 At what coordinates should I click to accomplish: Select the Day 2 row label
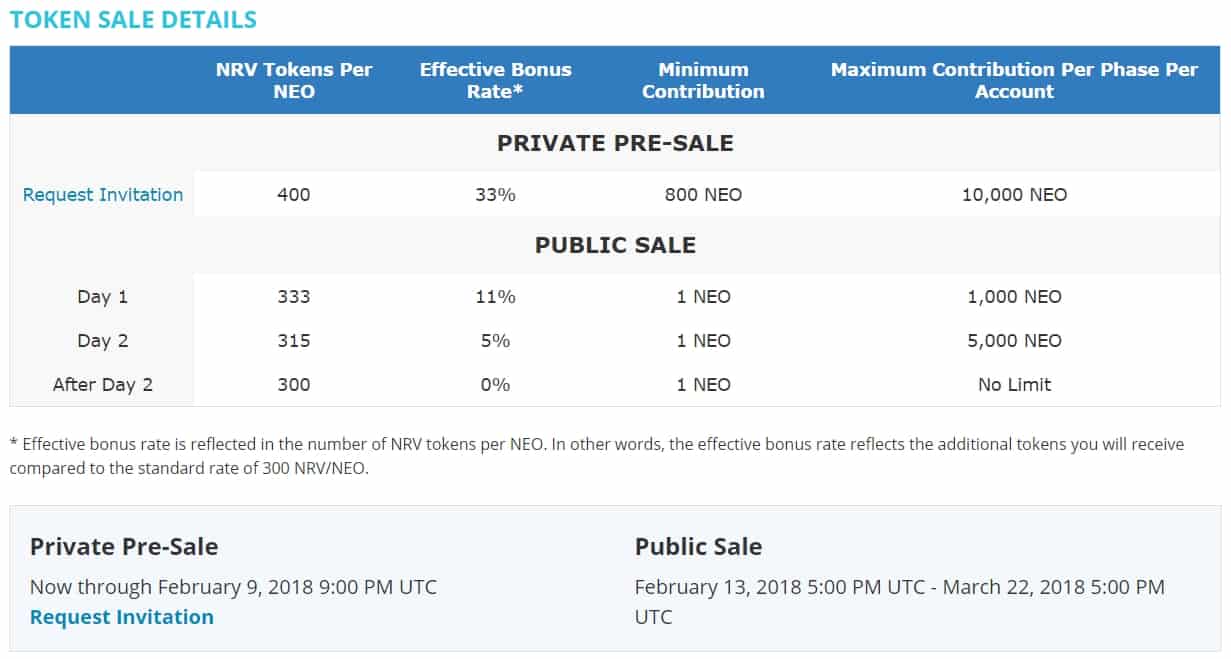click(103, 341)
